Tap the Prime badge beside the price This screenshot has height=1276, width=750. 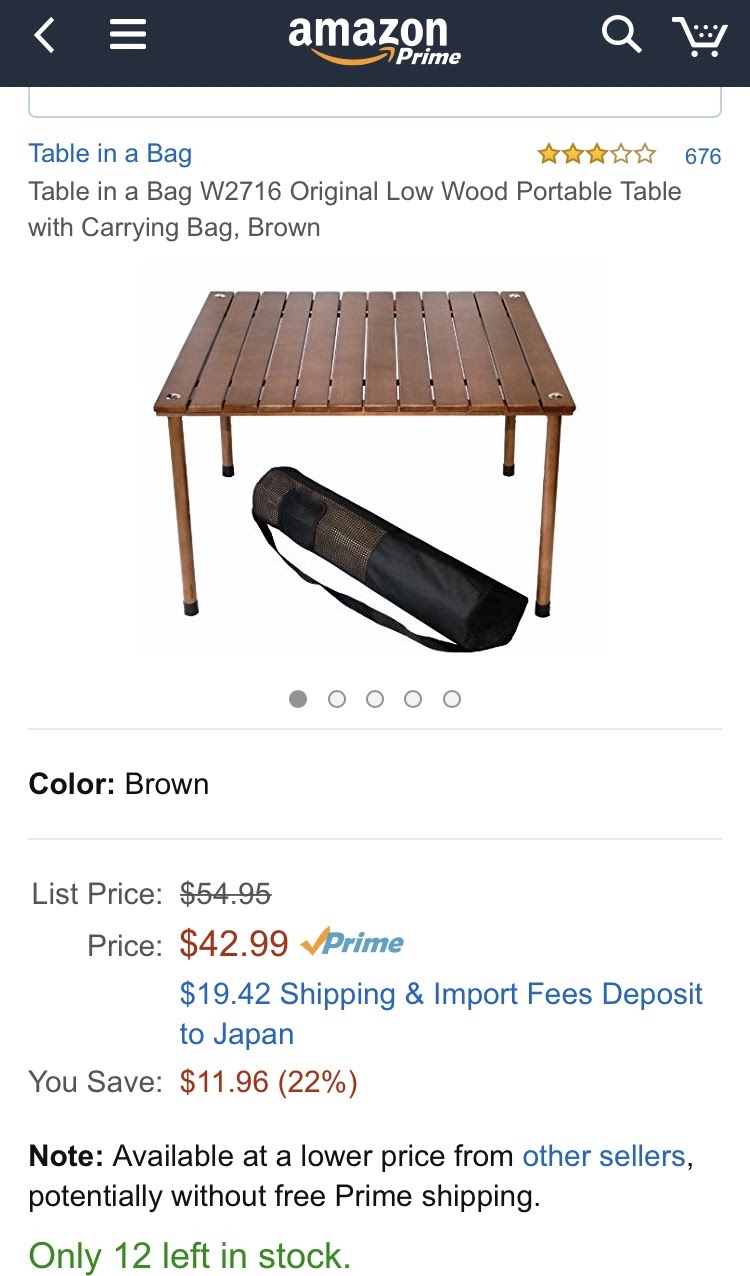click(352, 942)
